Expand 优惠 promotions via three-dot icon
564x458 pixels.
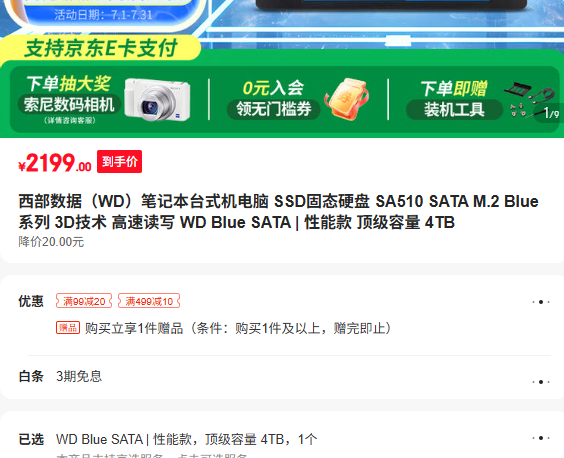click(541, 302)
